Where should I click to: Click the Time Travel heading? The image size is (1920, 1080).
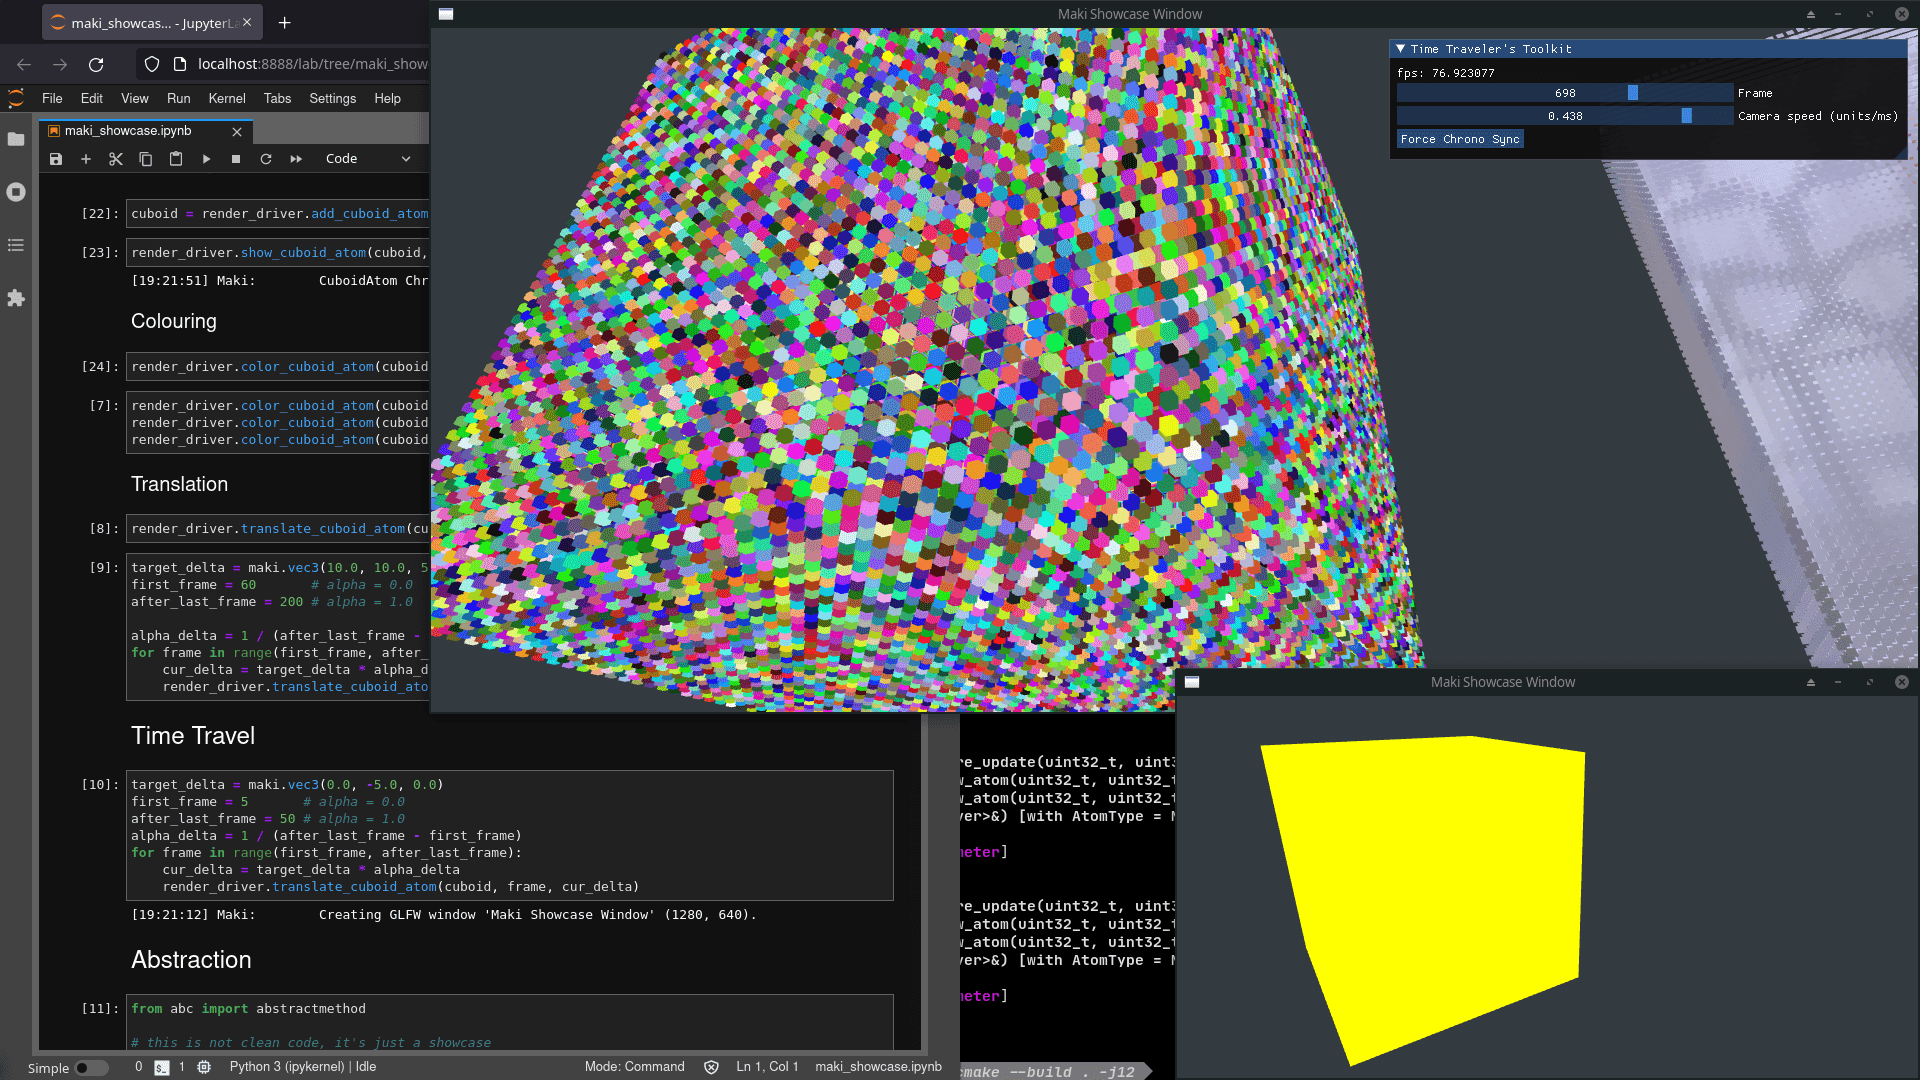193,736
